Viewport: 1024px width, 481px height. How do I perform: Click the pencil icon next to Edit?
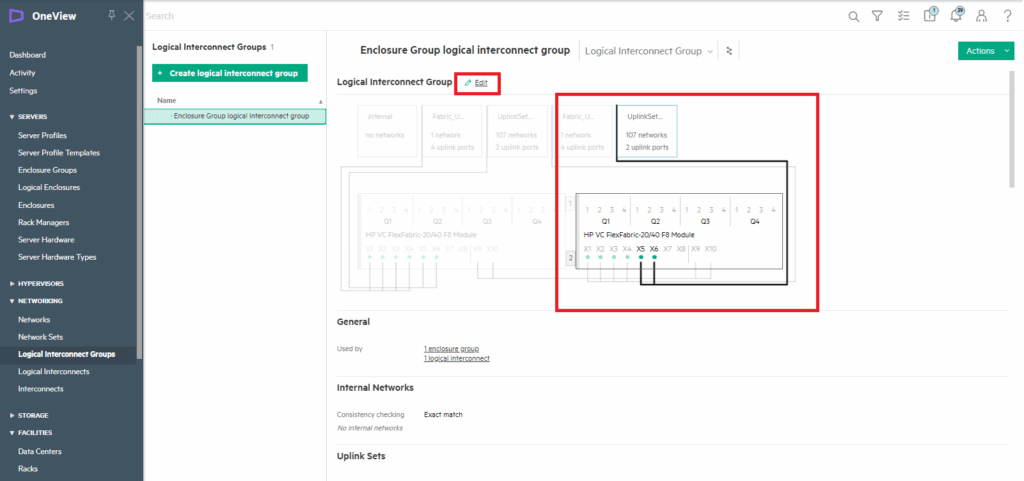pyautogui.click(x=468, y=83)
